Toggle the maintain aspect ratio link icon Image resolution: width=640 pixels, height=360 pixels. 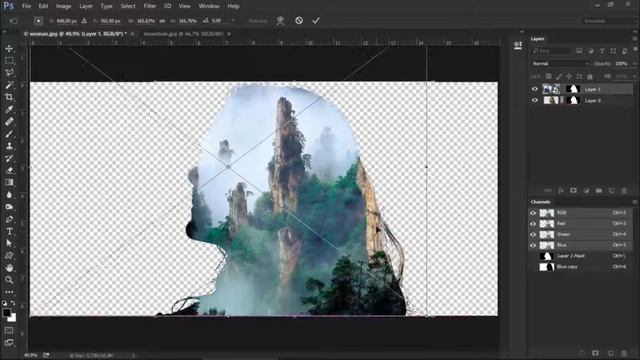pyautogui.click(x=162, y=21)
